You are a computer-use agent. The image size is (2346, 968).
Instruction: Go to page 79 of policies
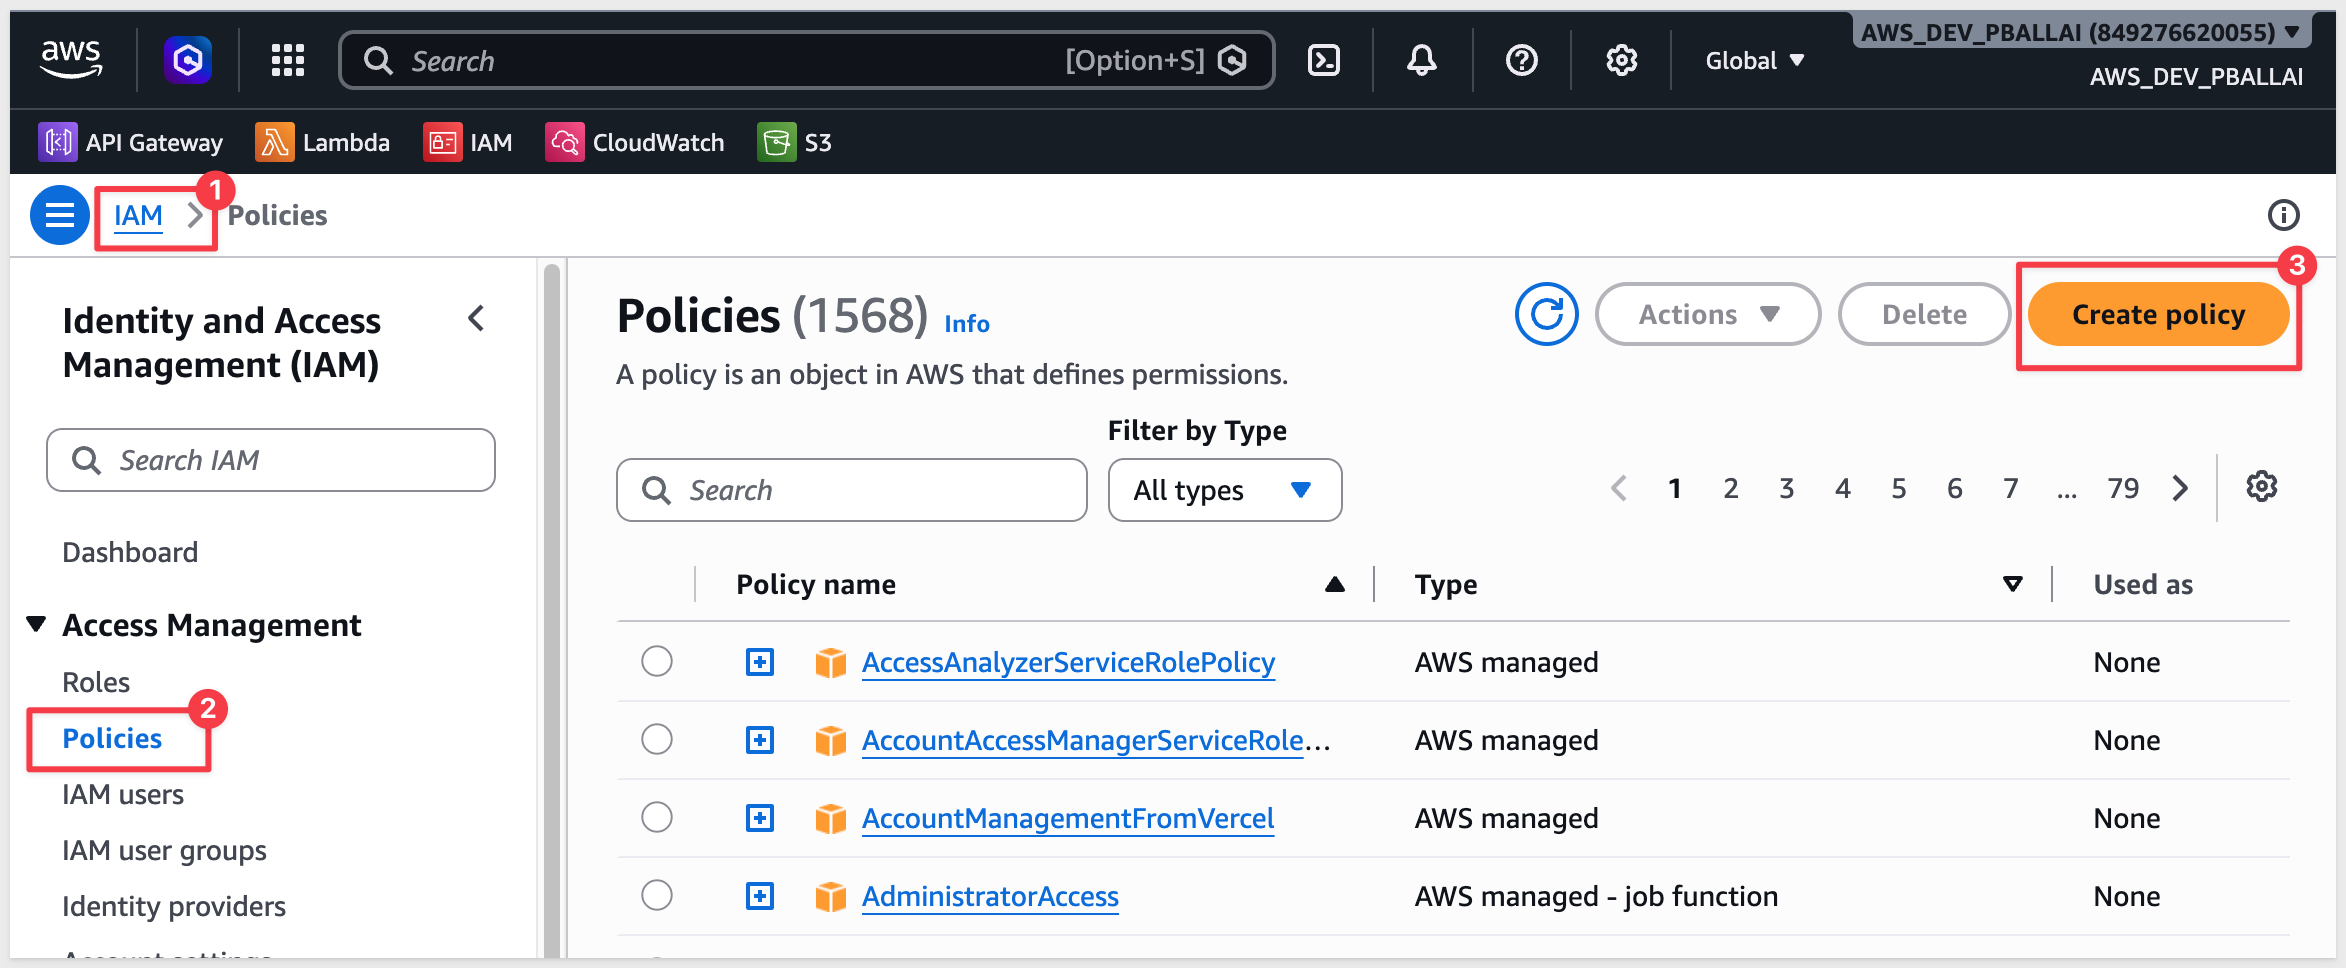coord(2123,488)
